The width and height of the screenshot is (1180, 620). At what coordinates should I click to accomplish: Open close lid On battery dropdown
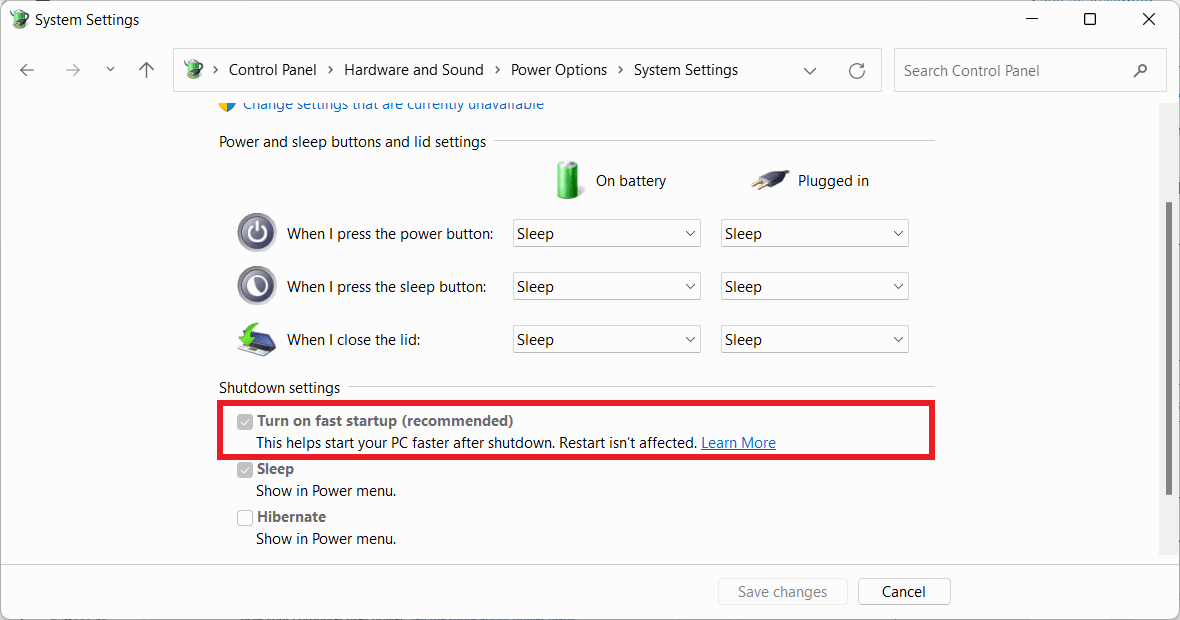pyautogui.click(x=606, y=340)
